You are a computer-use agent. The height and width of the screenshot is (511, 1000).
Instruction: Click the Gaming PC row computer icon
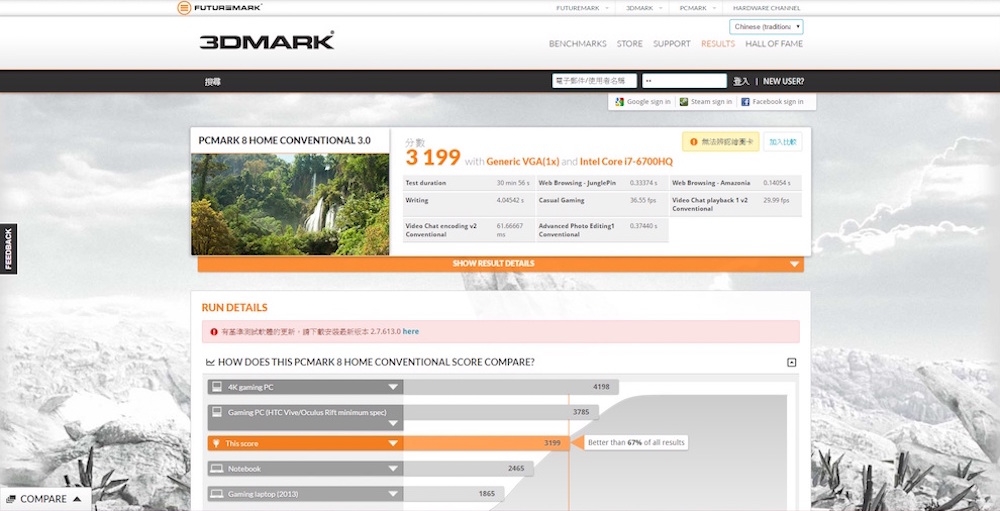217,412
